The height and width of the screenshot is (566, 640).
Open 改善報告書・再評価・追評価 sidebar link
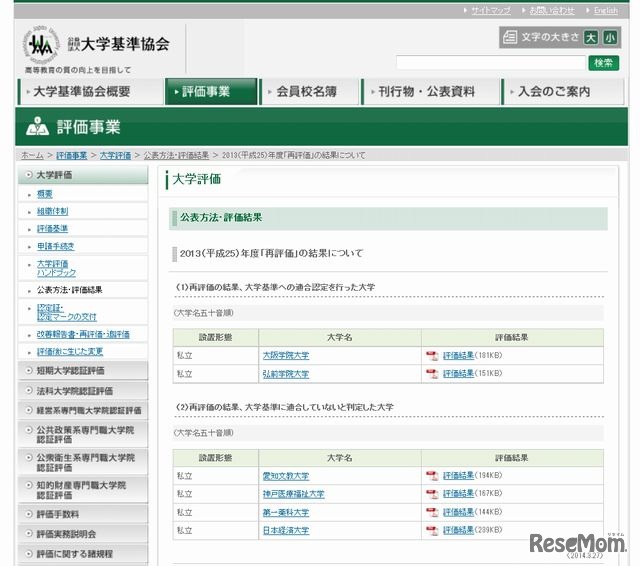pos(83,335)
